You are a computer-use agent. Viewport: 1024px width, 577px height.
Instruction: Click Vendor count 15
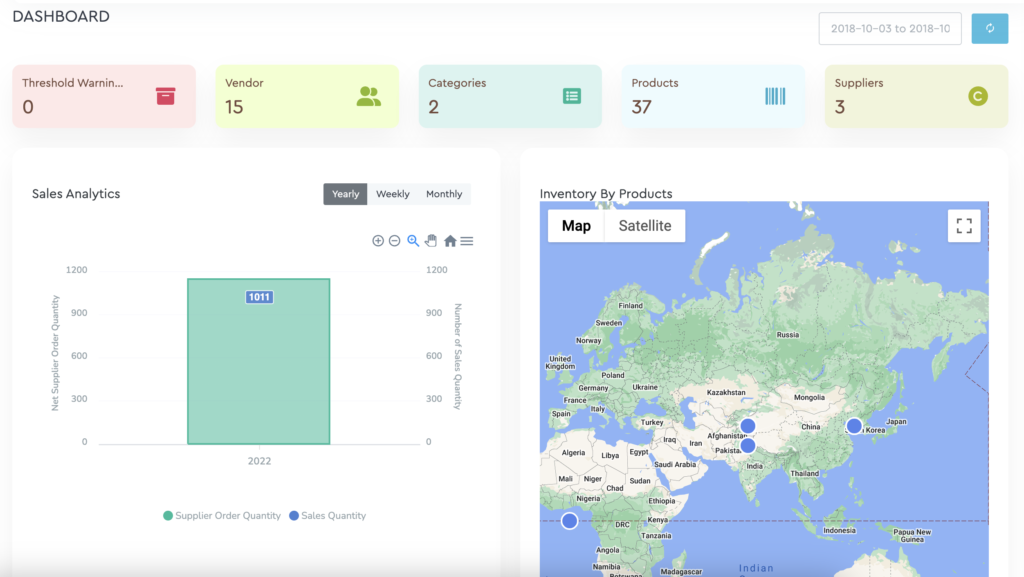tap(234, 106)
